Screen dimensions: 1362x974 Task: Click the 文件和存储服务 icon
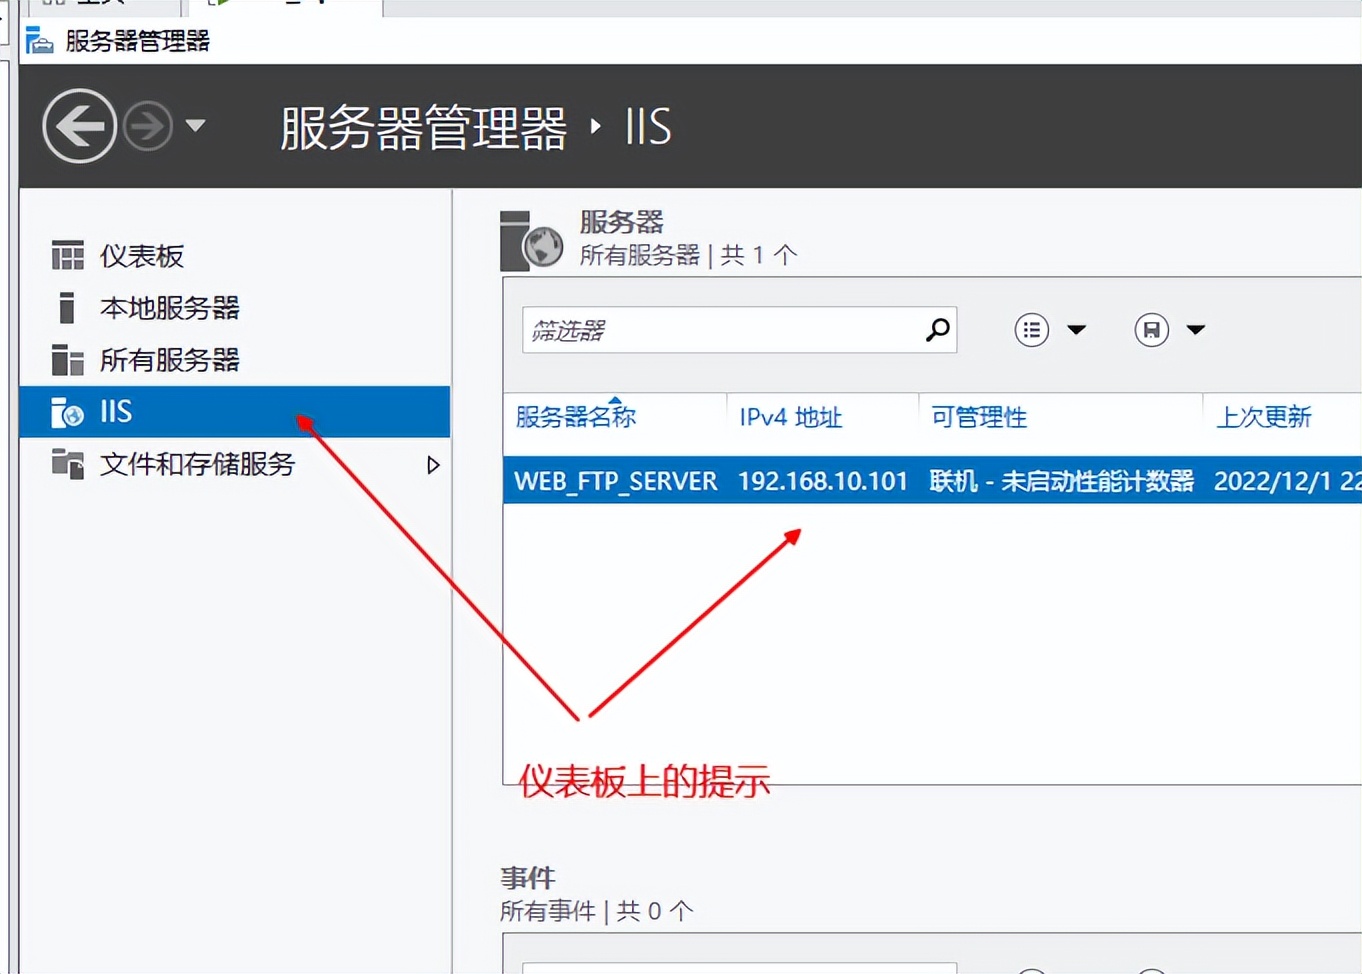pyautogui.click(x=67, y=464)
